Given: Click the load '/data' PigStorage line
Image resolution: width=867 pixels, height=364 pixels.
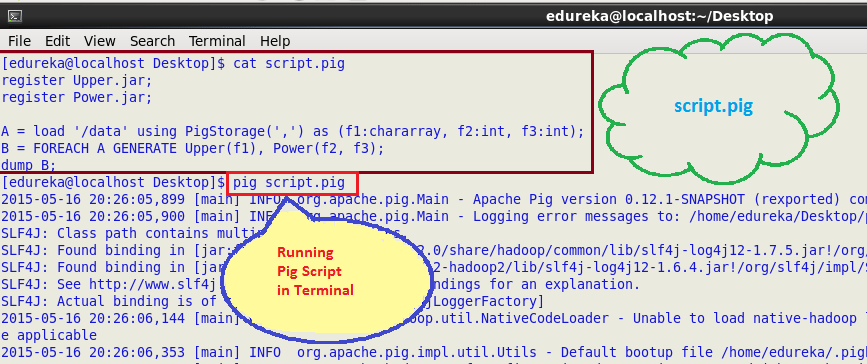Looking at the screenshot, I should (293, 132).
